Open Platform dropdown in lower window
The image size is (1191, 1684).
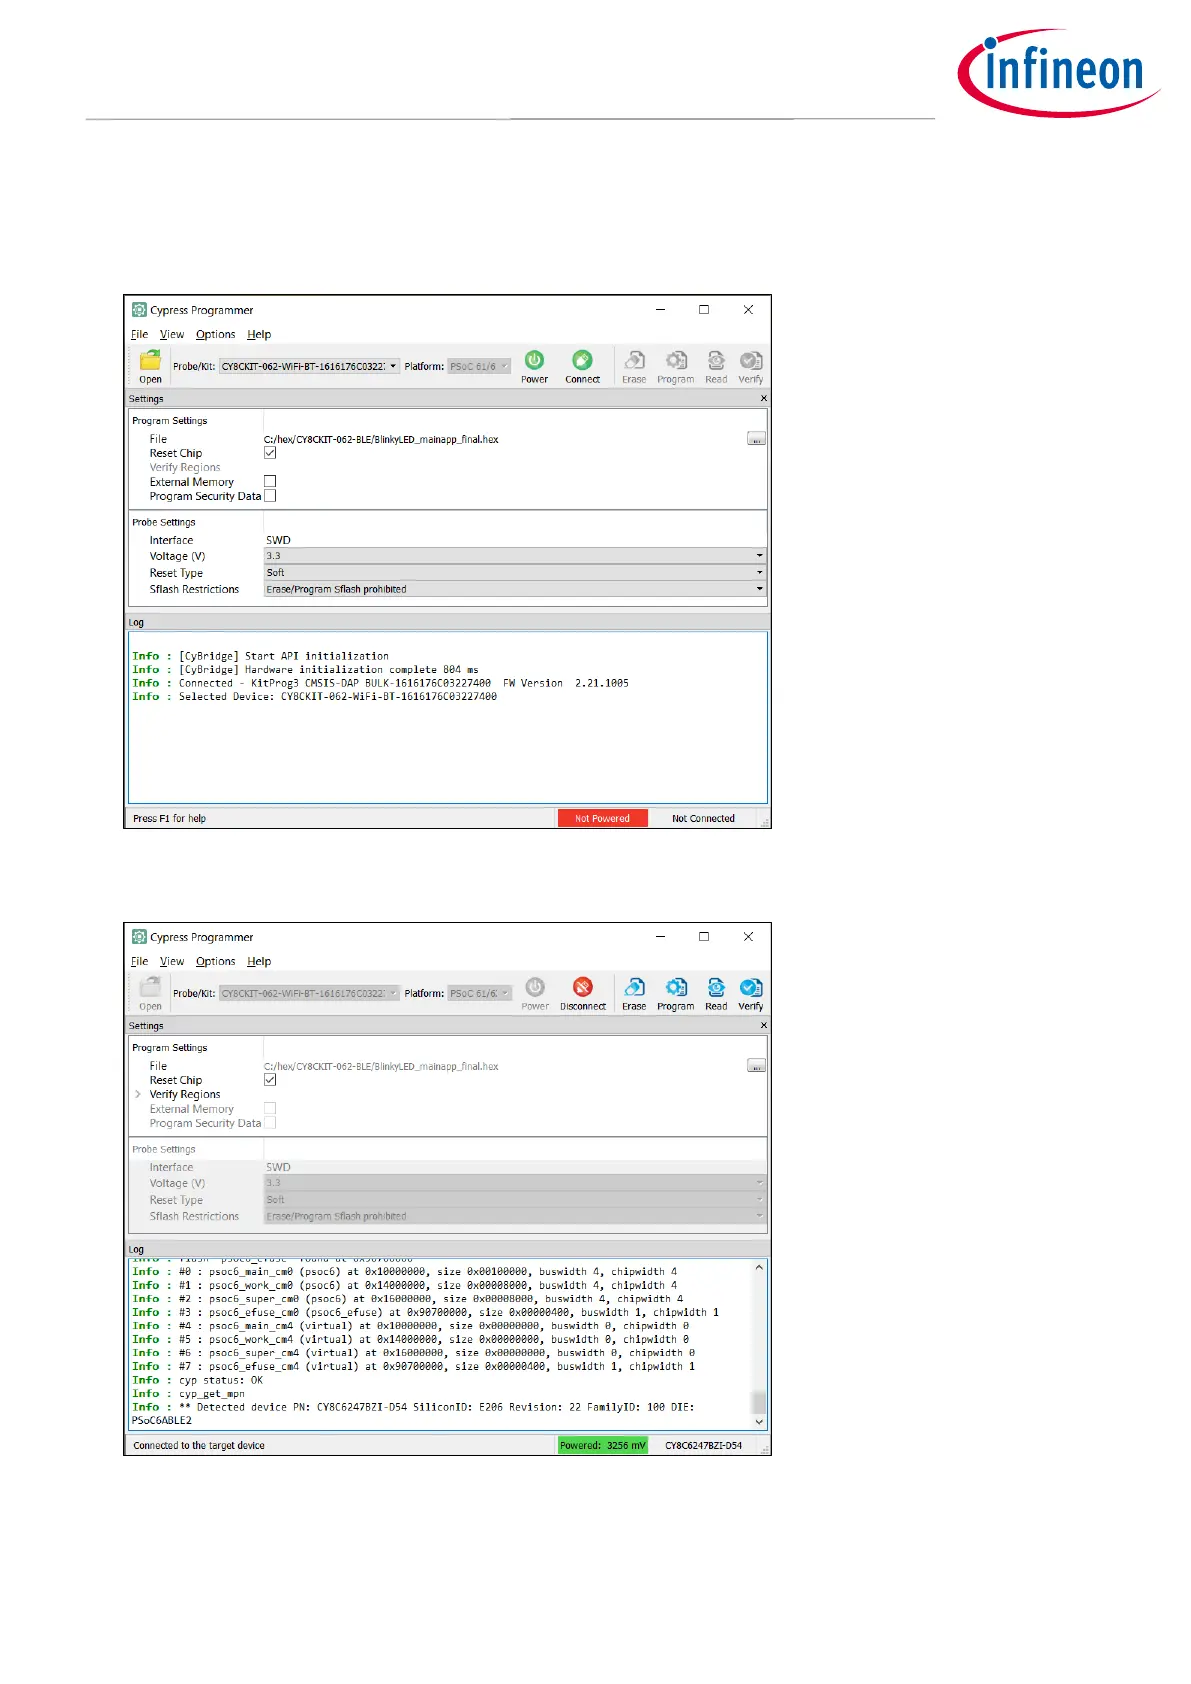(479, 993)
